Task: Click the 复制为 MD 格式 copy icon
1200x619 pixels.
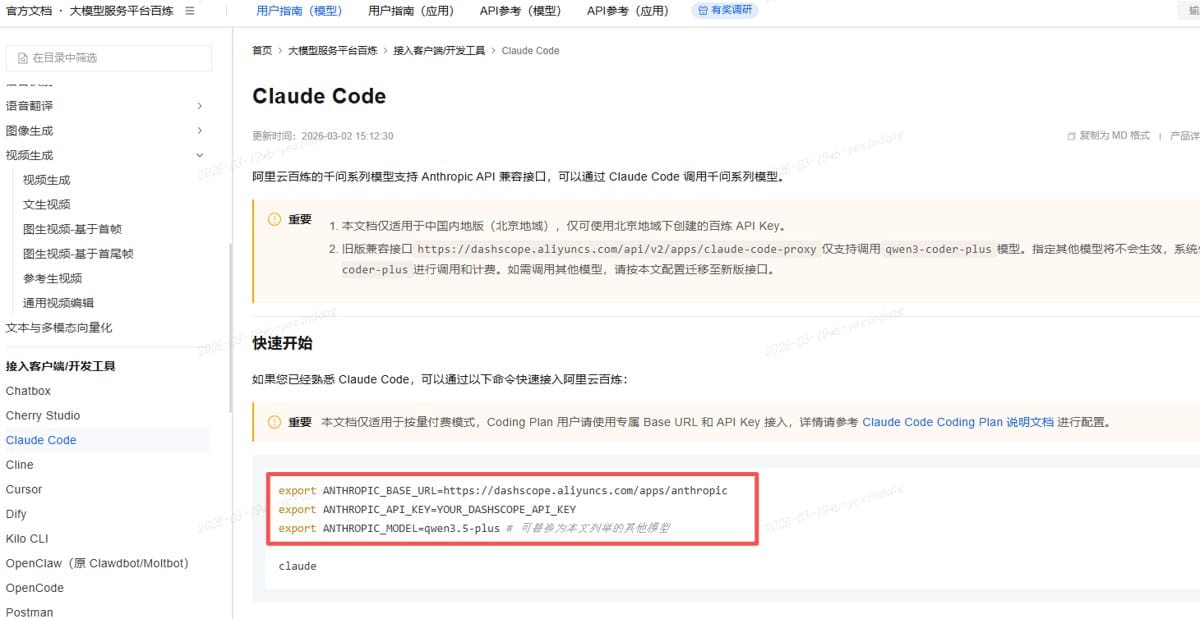Action: pyautogui.click(x=1071, y=136)
